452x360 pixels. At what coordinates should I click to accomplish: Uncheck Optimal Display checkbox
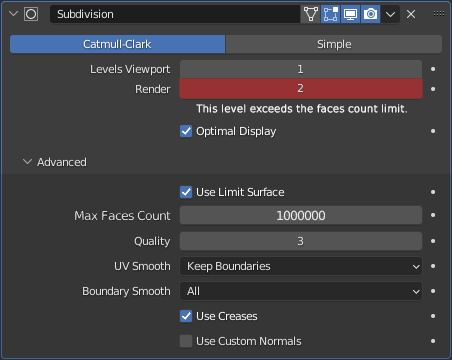coord(186,131)
